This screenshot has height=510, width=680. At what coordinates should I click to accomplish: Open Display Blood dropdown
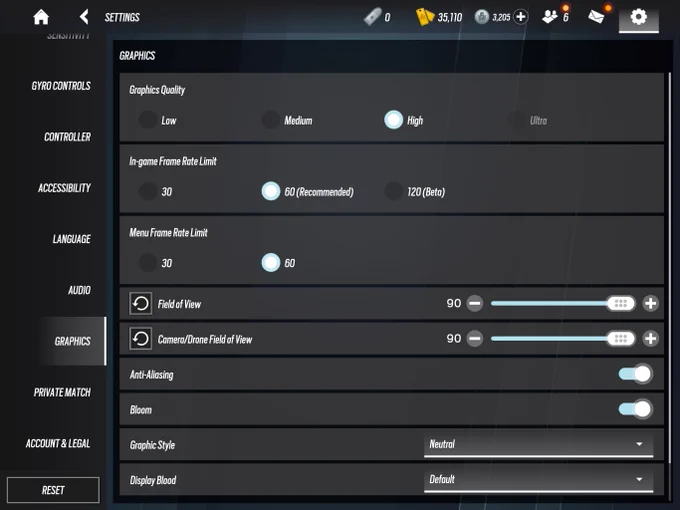pos(538,480)
